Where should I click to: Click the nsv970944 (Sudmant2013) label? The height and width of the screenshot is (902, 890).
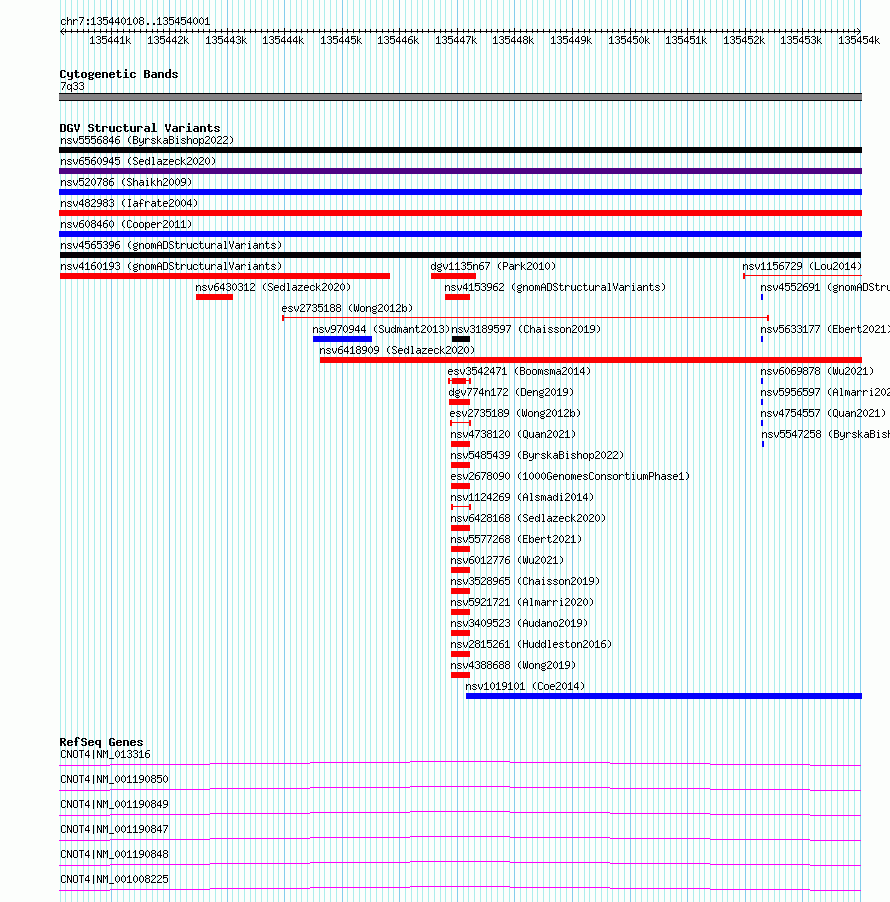381,330
